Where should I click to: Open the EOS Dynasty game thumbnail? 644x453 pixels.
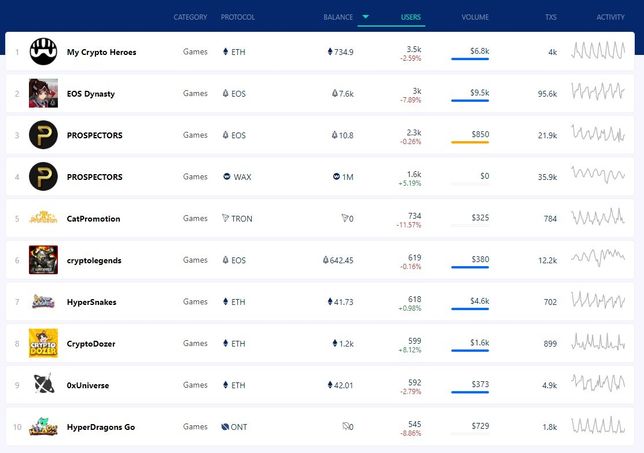tap(43, 93)
